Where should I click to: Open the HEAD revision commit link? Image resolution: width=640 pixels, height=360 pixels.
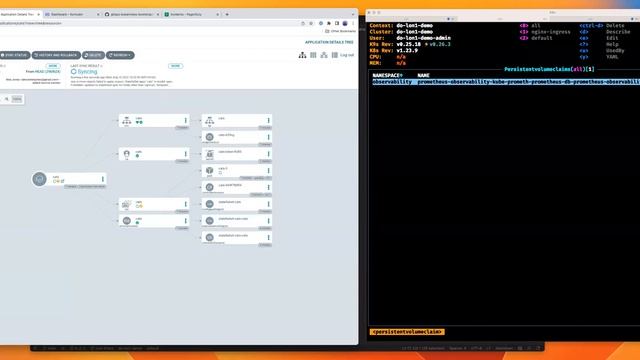[49, 71]
